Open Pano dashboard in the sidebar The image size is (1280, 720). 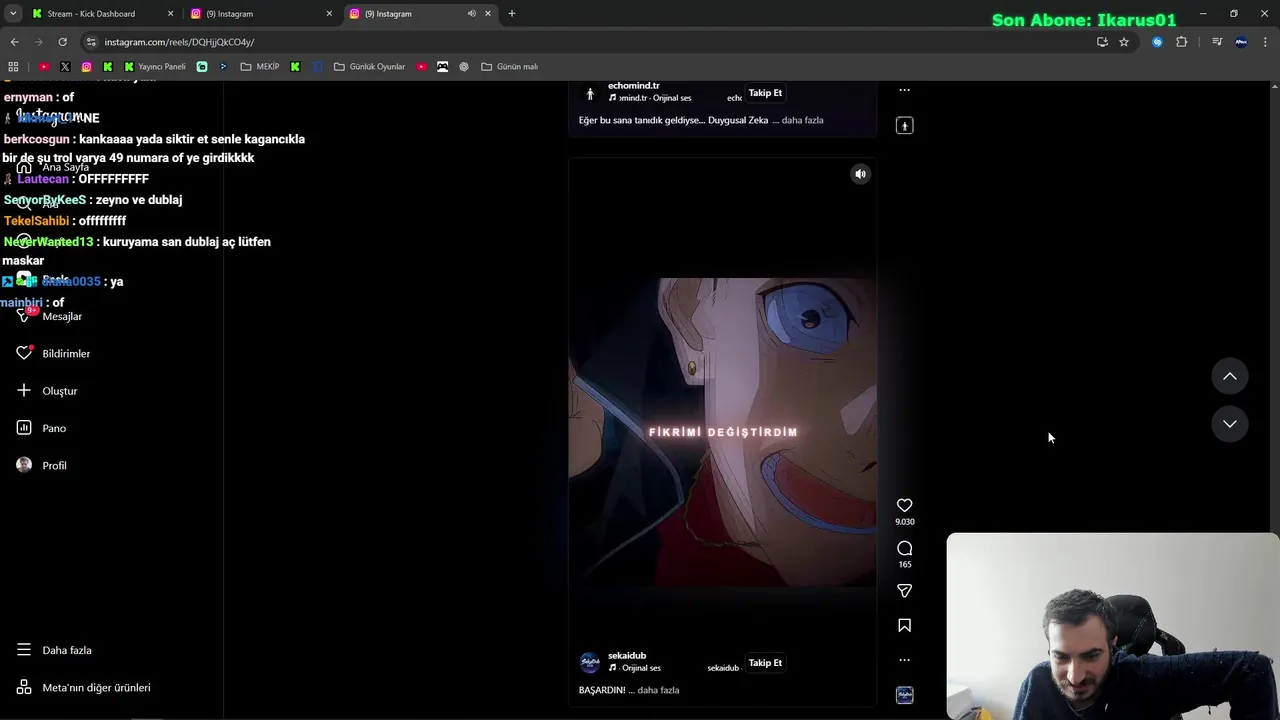(x=42, y=428)
